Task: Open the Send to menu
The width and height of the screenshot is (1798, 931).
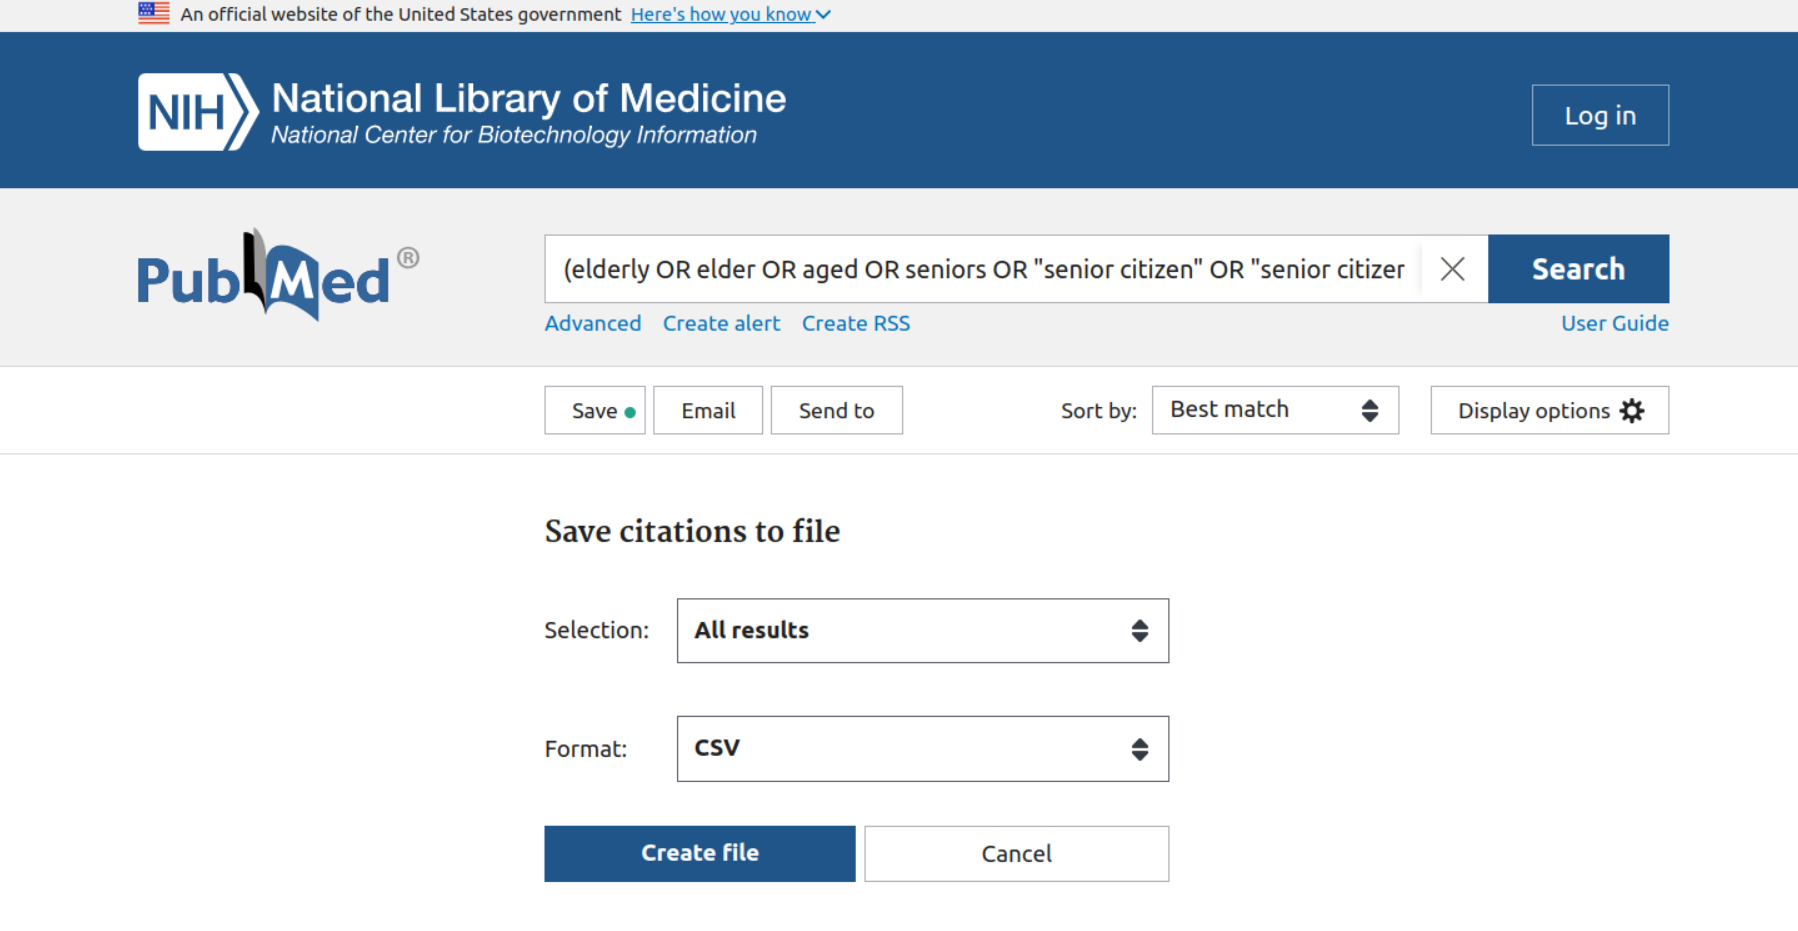Action: (x=836, y=411)
